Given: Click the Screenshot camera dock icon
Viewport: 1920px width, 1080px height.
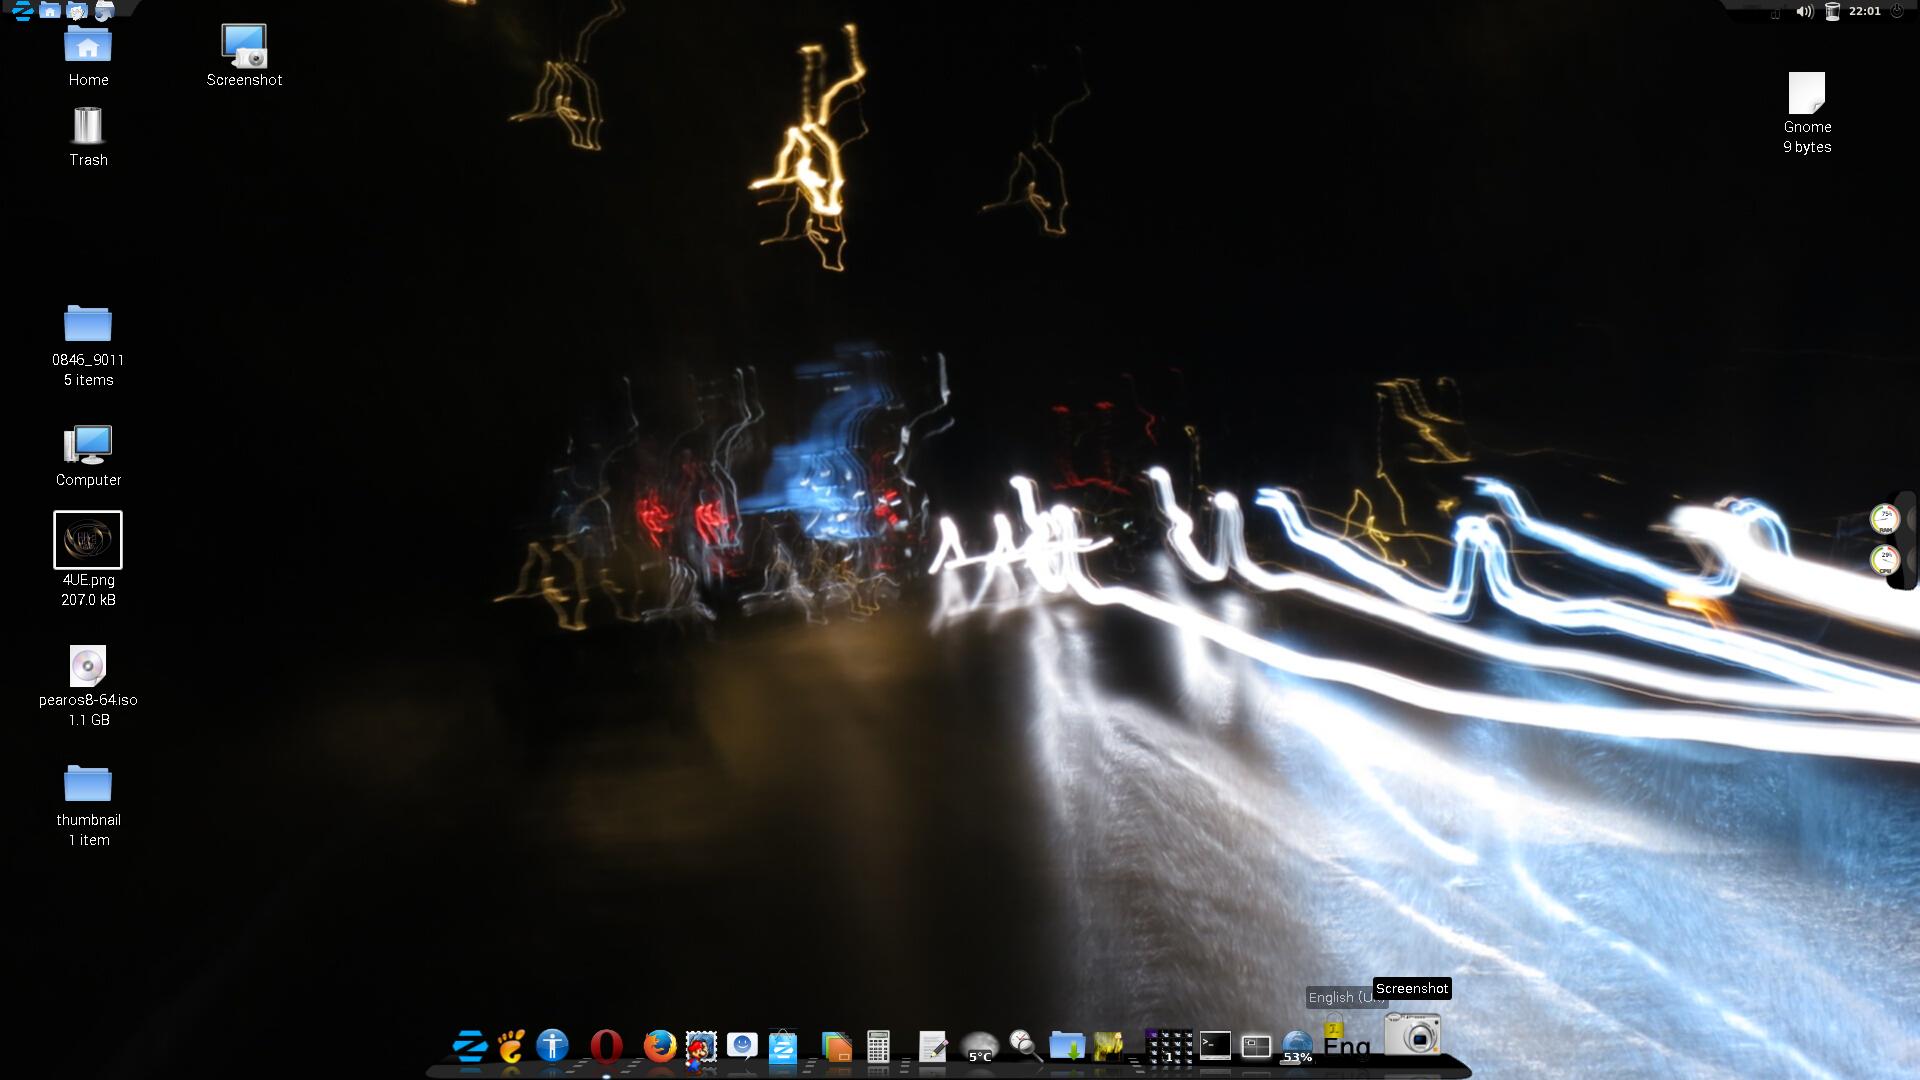Looking at the screenshot, I should click(1412, 1035).
